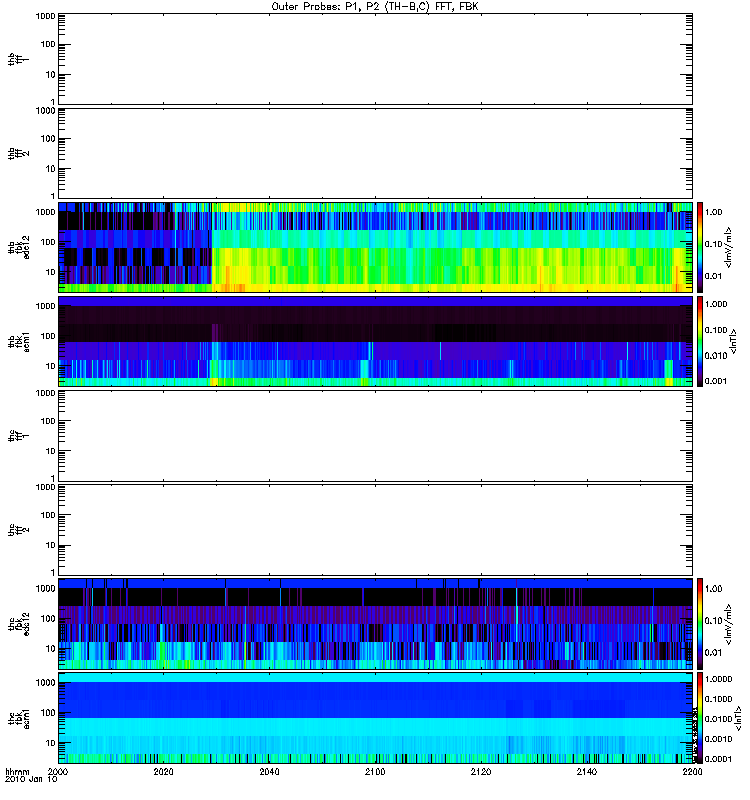Click the 100 tick on thc fbk edc12 axis
Screen dimensions: 750x800
click(50, 619)
